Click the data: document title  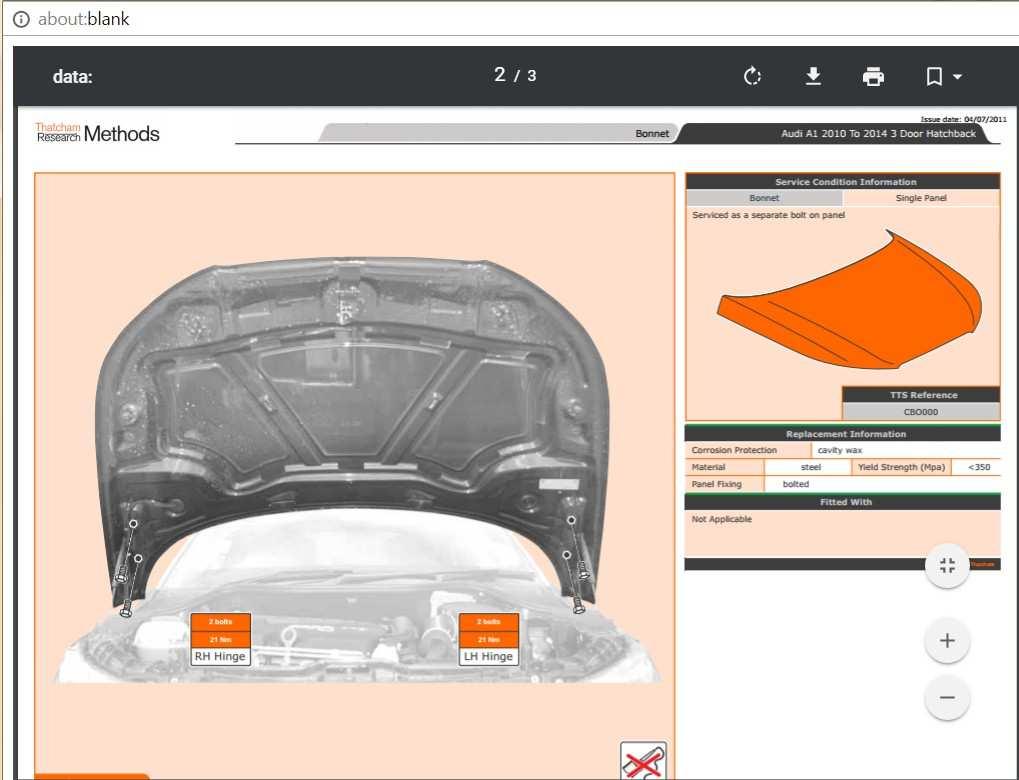coord(72,76)
